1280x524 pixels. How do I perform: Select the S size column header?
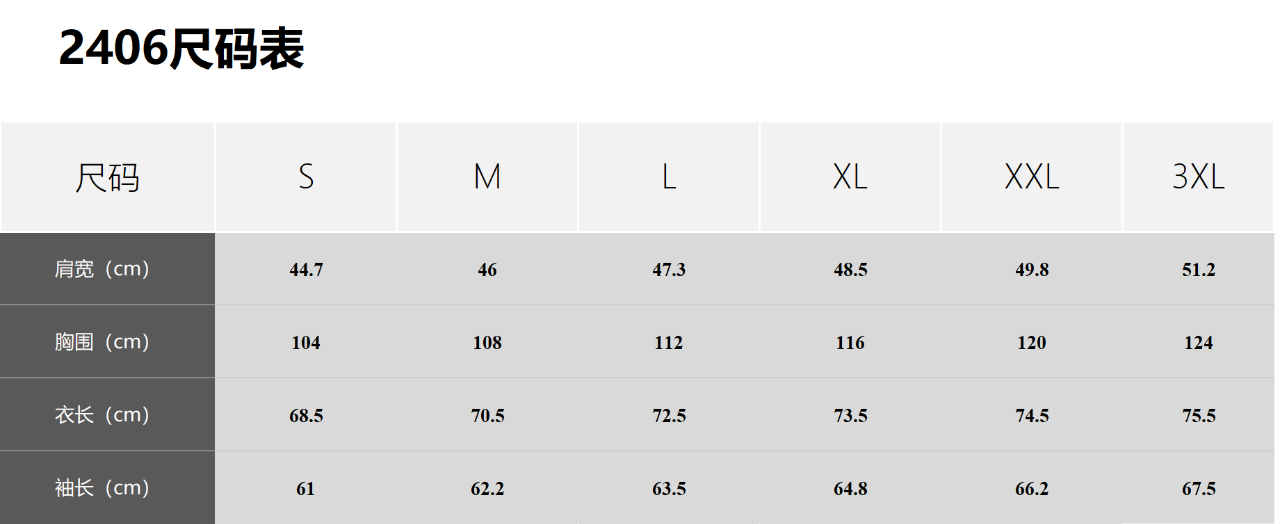pos(306,177)
